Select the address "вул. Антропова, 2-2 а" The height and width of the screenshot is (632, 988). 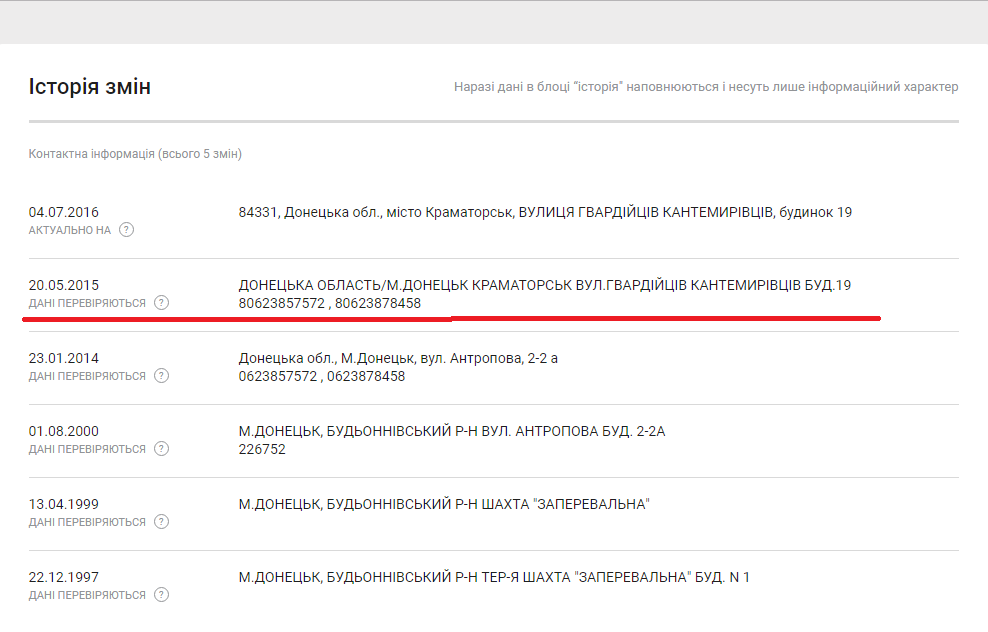tap(398, 358)
